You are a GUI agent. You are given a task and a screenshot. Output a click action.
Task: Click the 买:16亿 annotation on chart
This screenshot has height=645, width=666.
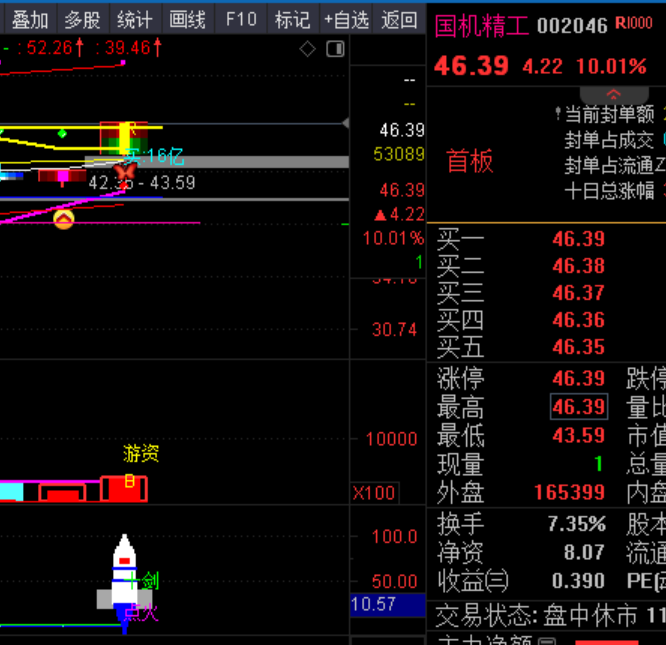tap(154, 157)
